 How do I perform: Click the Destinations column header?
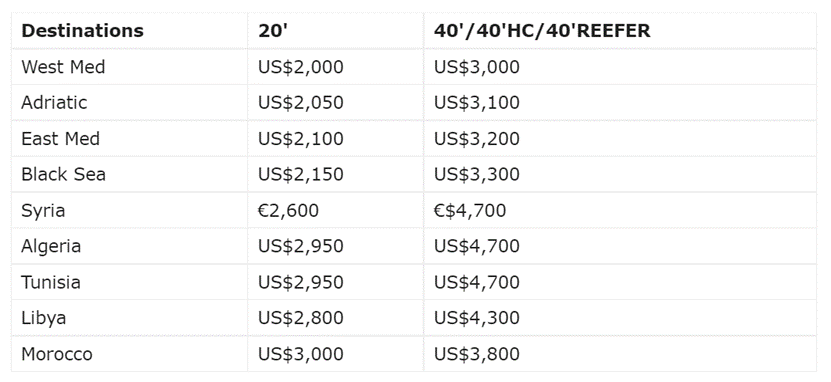(129, 31)
